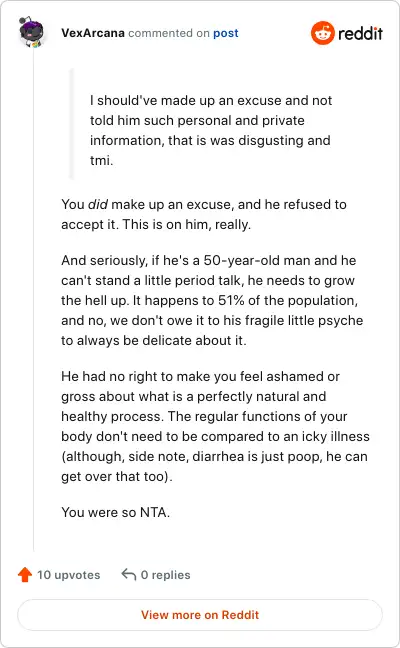Image resolution: width=400 pixels, height=648 pixels.
Task: Click the "You did make up an excuse" paragraph
Action: pos(204,214)
